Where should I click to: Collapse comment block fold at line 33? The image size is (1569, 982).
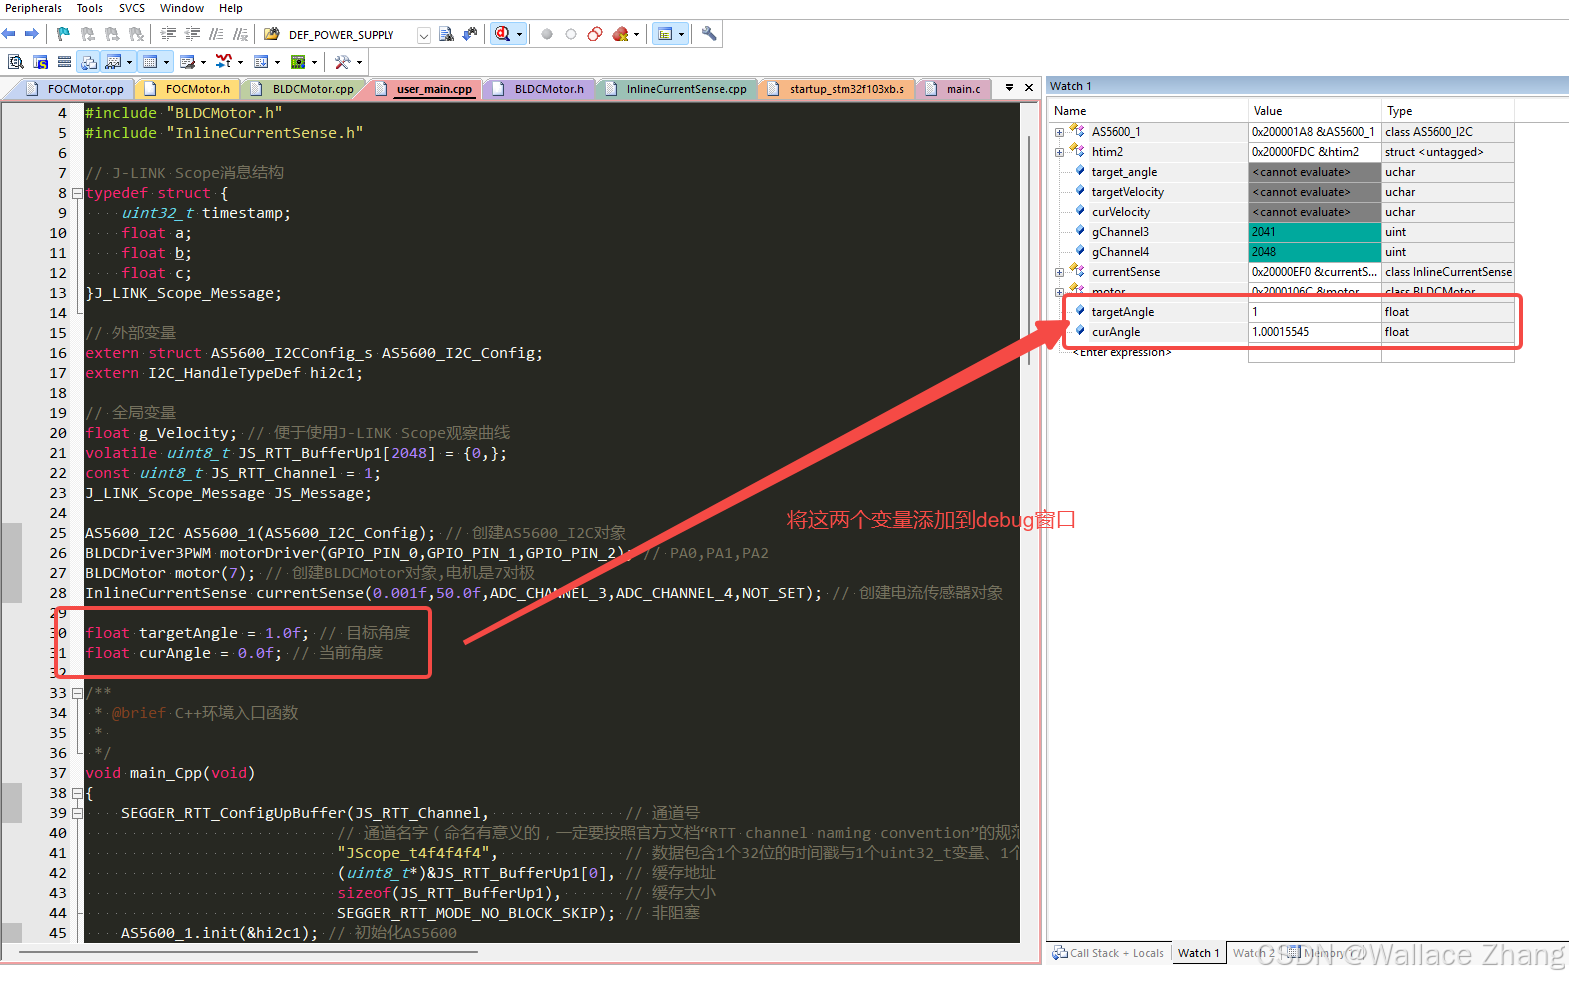coord(77,693)
